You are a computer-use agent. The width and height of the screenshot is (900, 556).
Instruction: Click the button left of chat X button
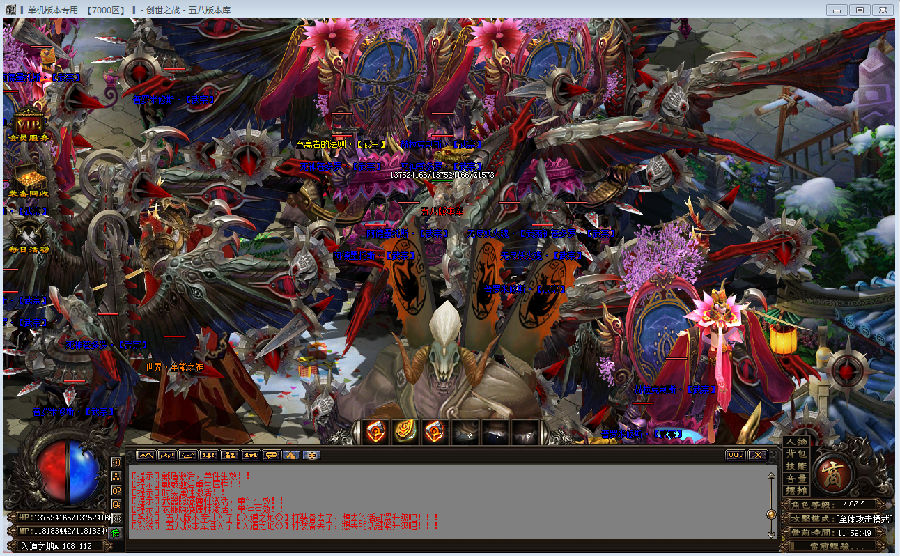[x=735, y=455]
